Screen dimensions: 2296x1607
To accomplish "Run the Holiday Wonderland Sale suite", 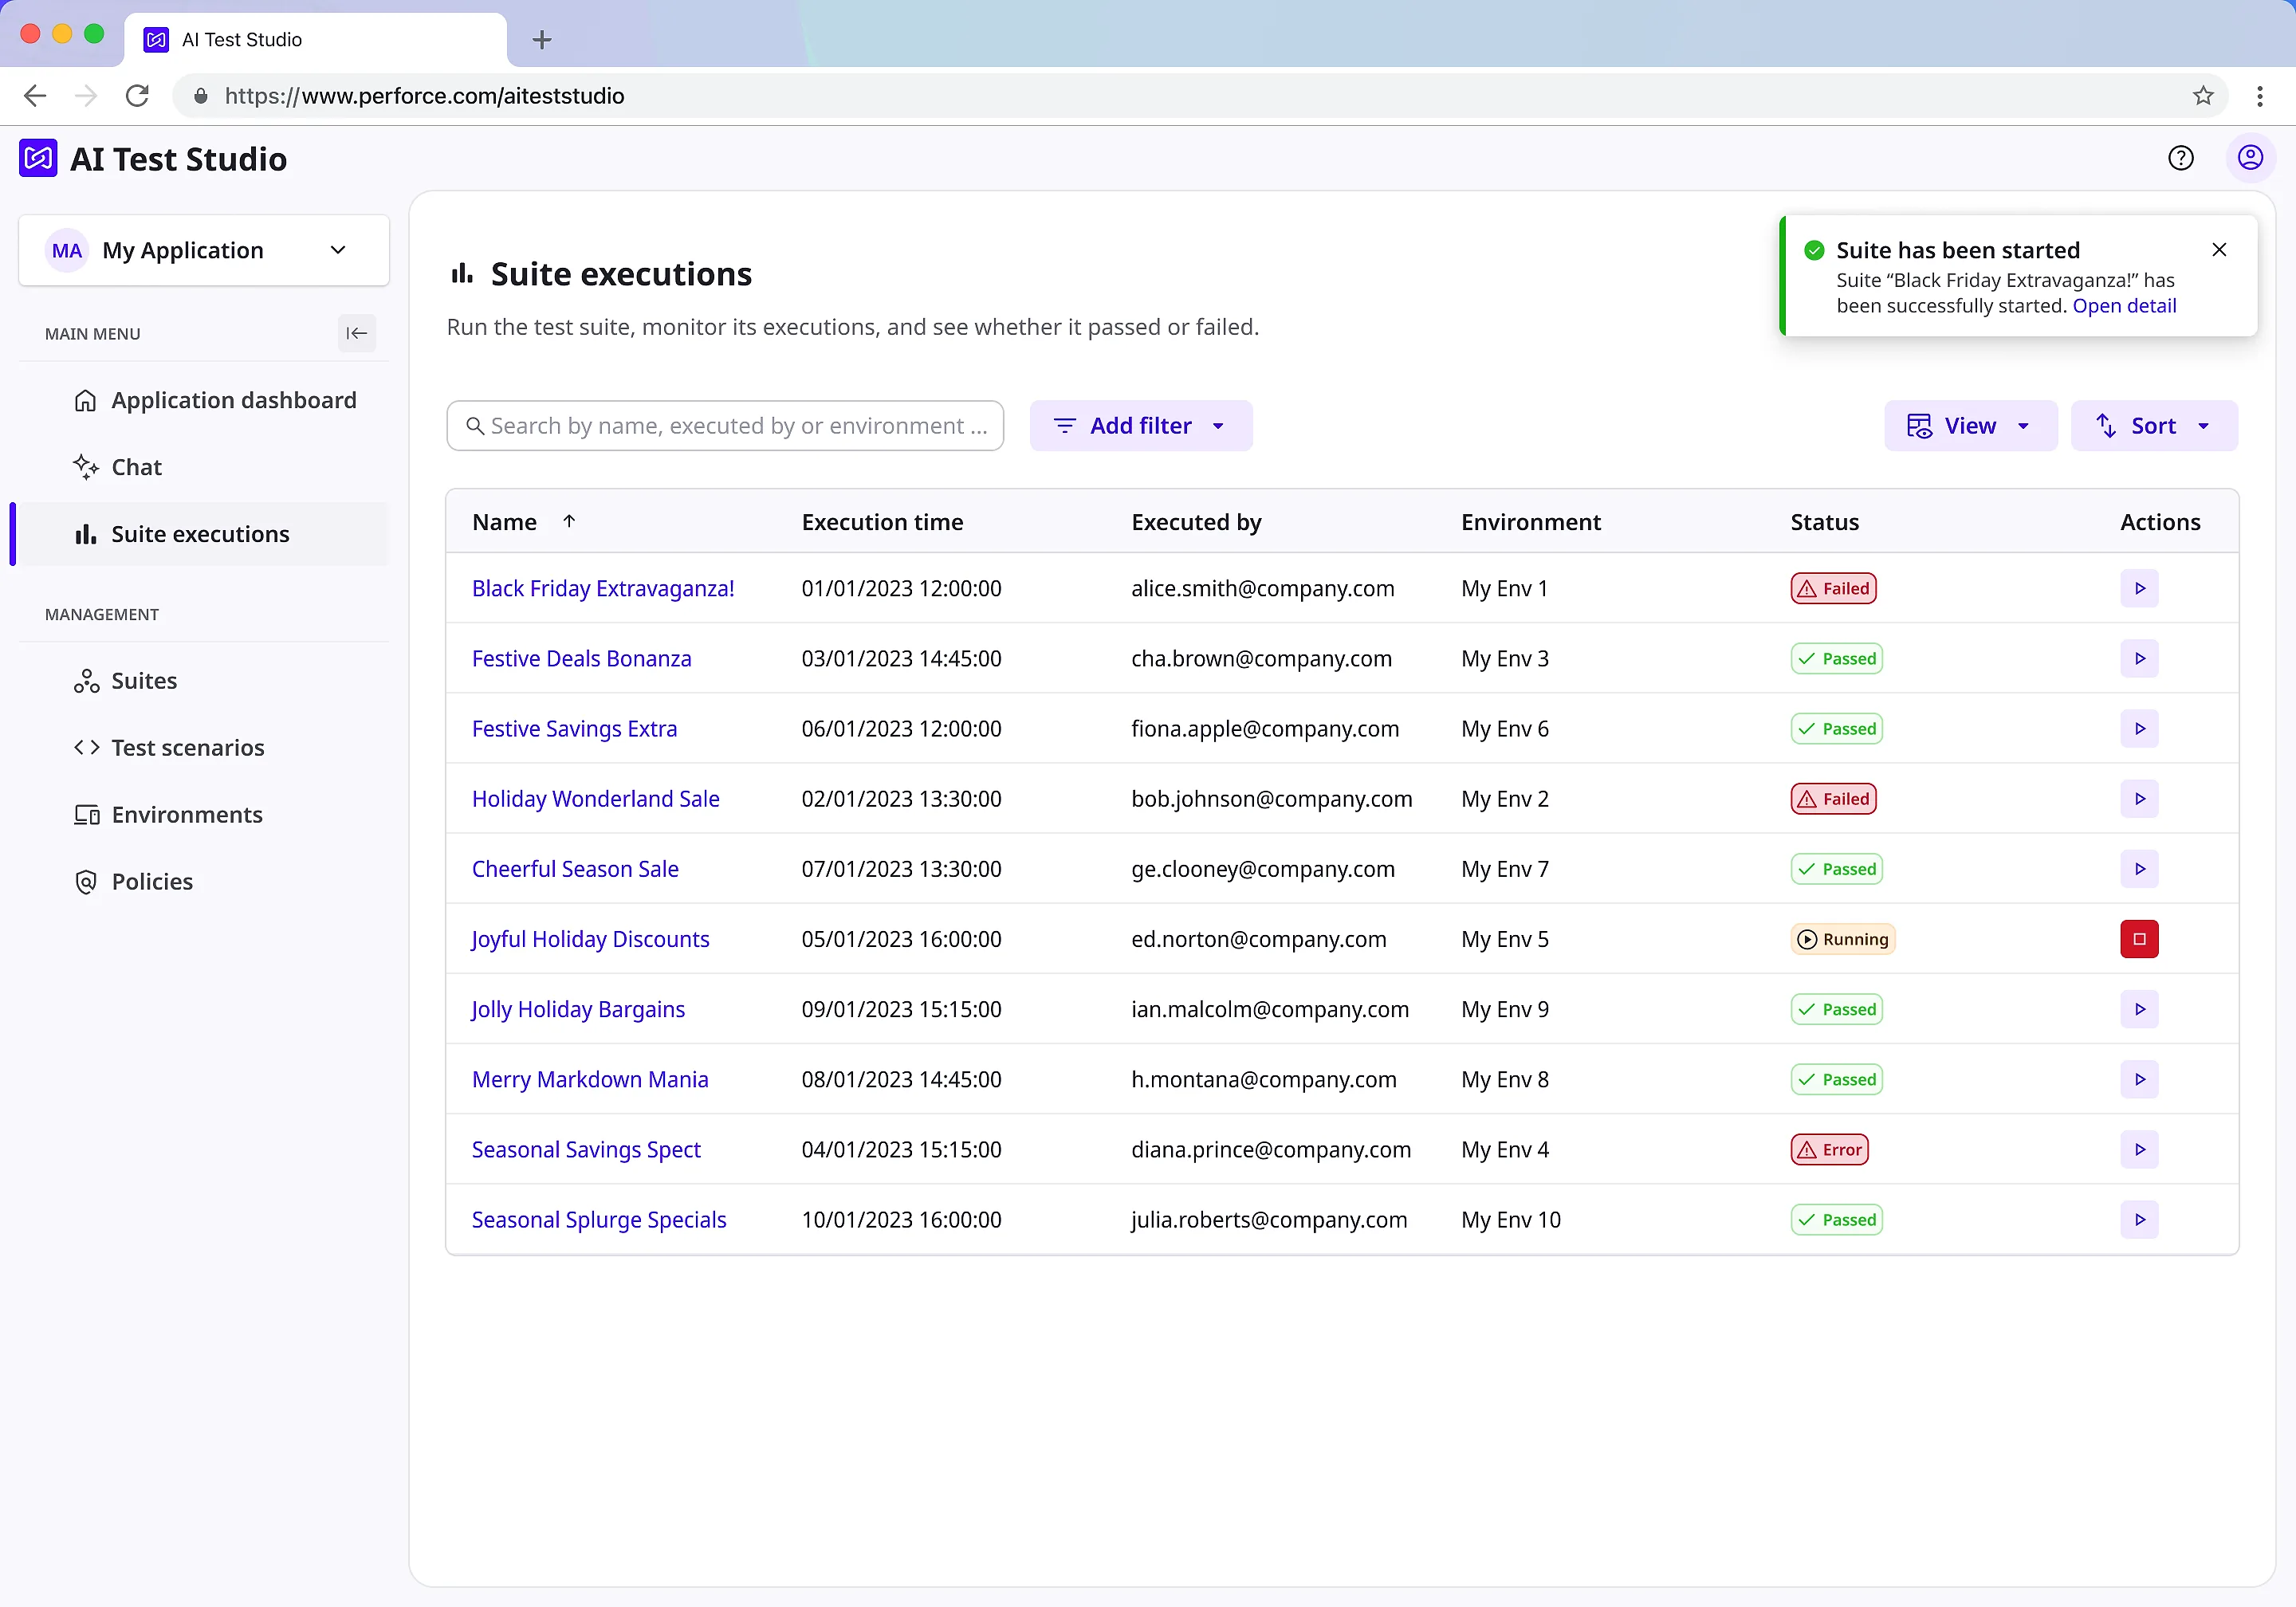I will tap(2139, 798).
